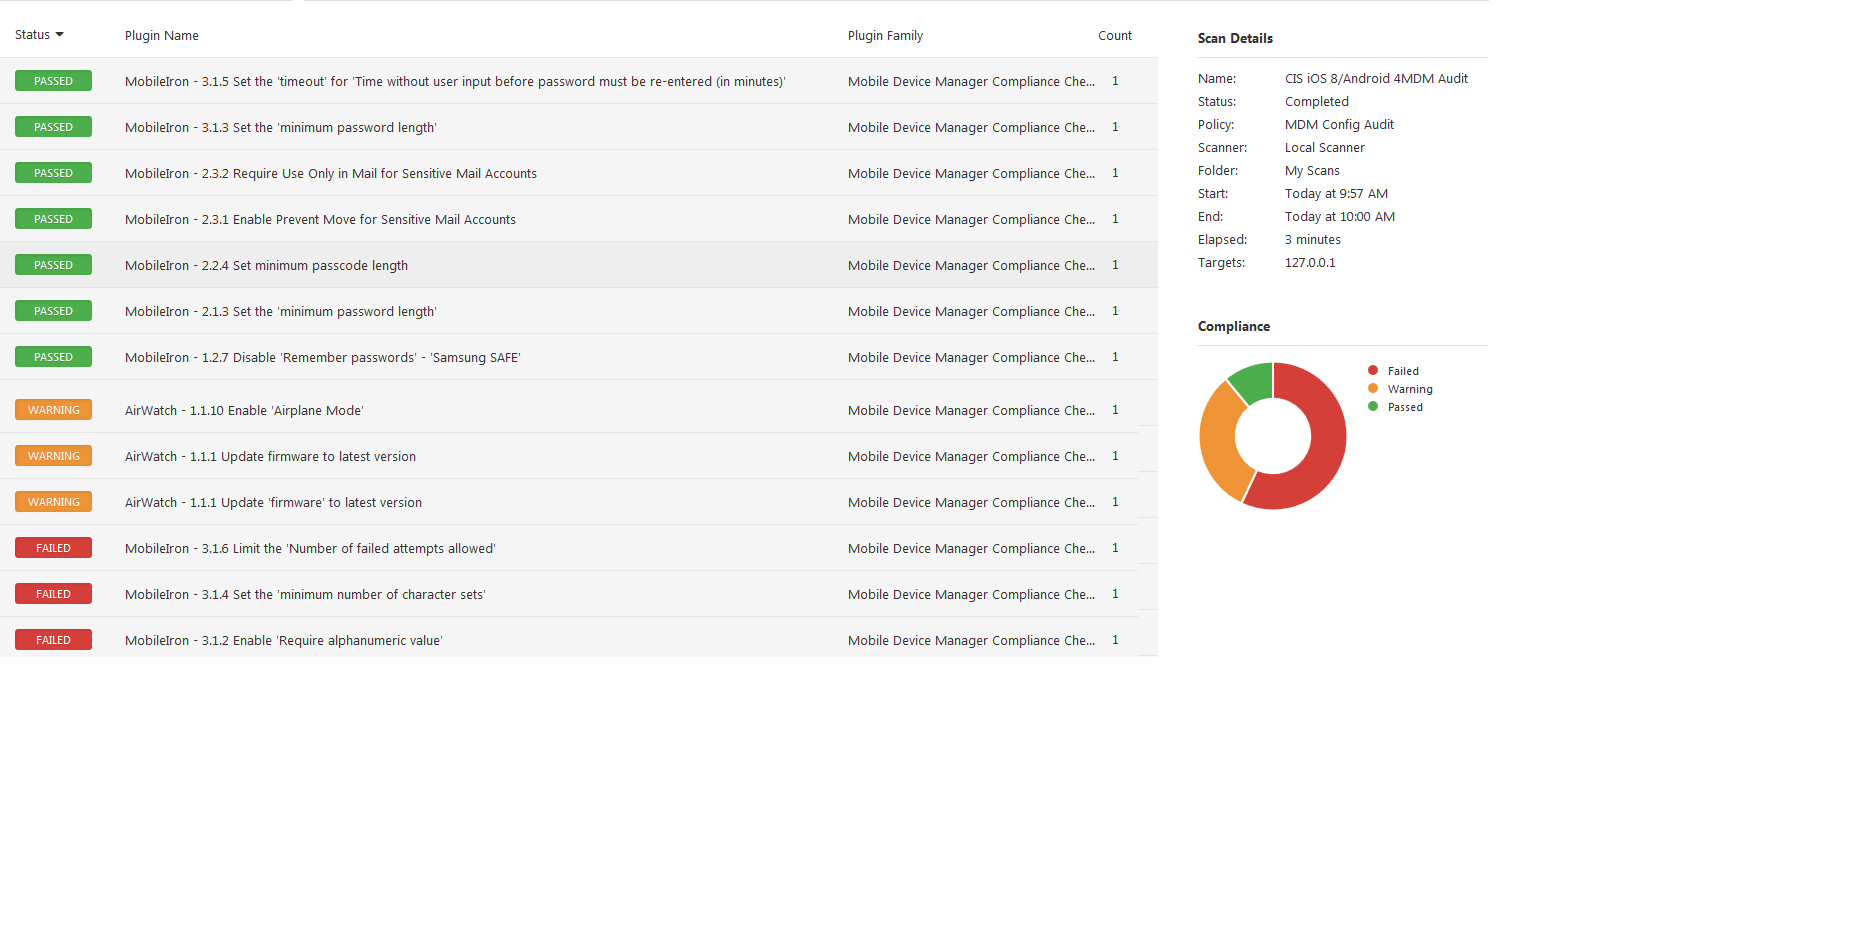The width and height of the screenshot is (1860, 927).
Task: Click the start time Today at 9:57 AM
Action: coord(1336,193)
